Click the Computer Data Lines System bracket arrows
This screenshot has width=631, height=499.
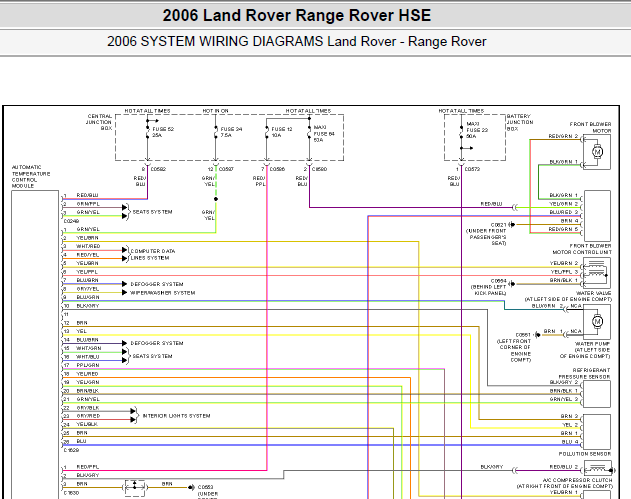(x=126, y=254)
